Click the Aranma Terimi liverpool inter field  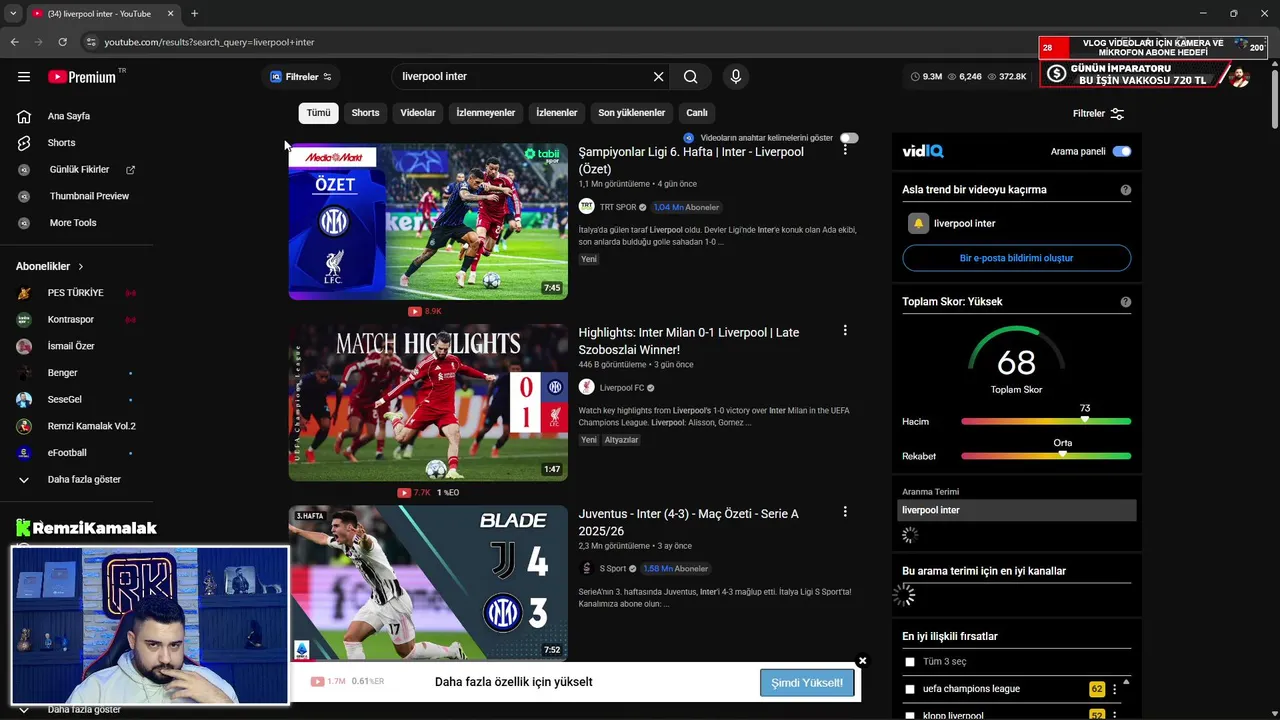pos(1017,510)
